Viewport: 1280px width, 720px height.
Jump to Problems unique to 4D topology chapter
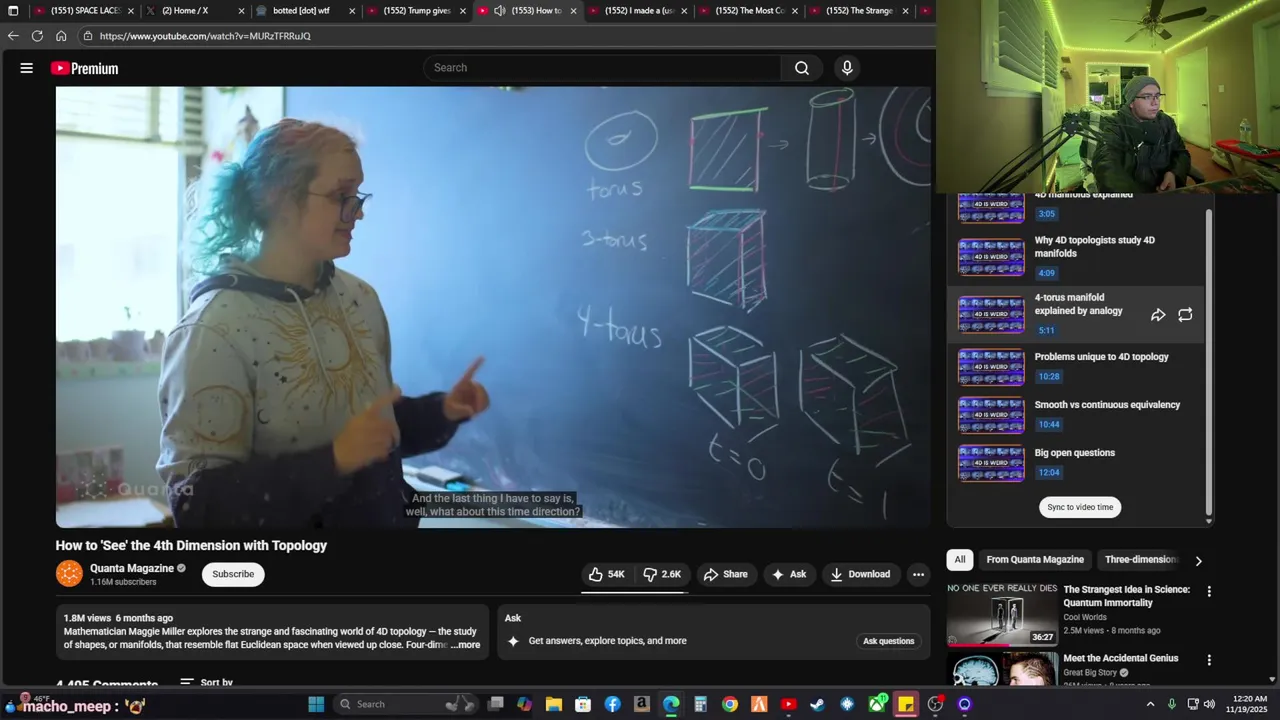click(1076, 367)
